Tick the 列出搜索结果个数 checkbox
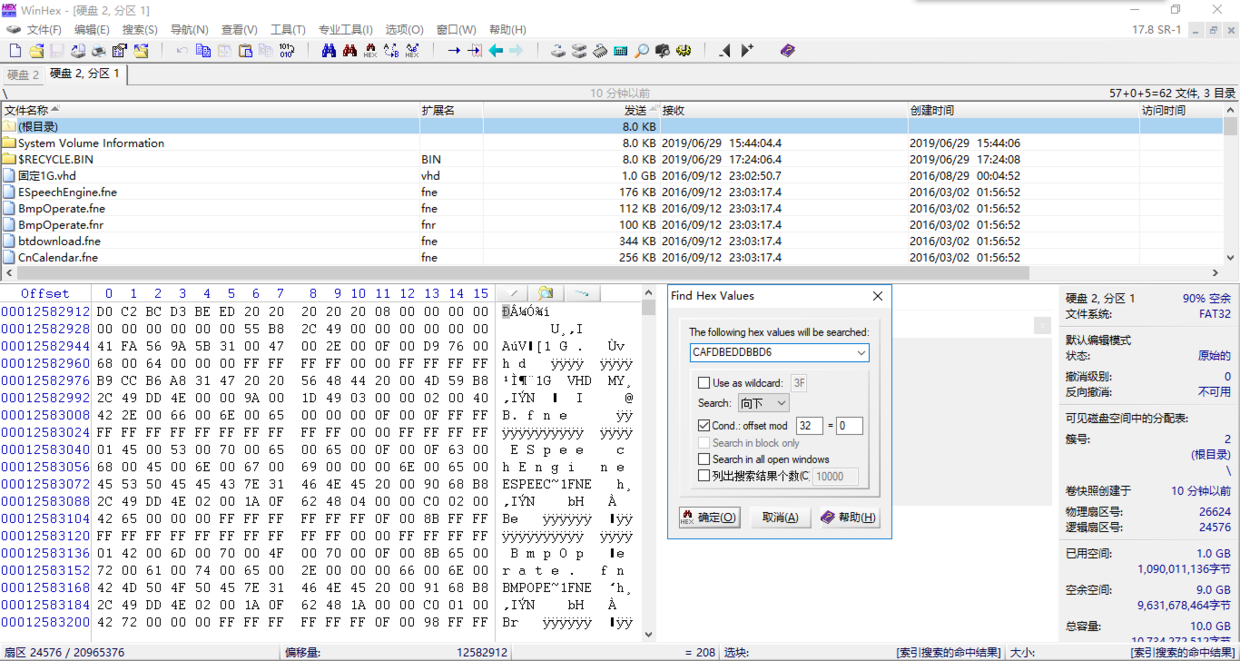This screenshot has height=661, width=1240. [705, 476]
